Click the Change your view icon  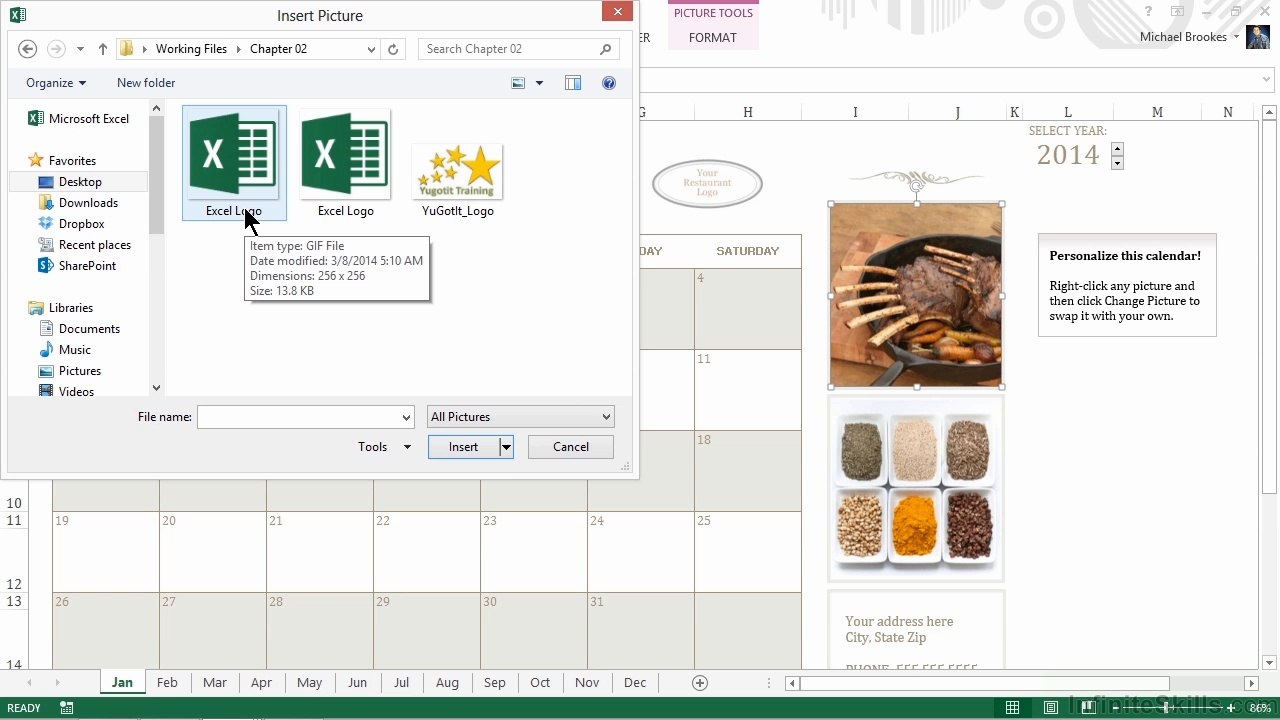518,83
